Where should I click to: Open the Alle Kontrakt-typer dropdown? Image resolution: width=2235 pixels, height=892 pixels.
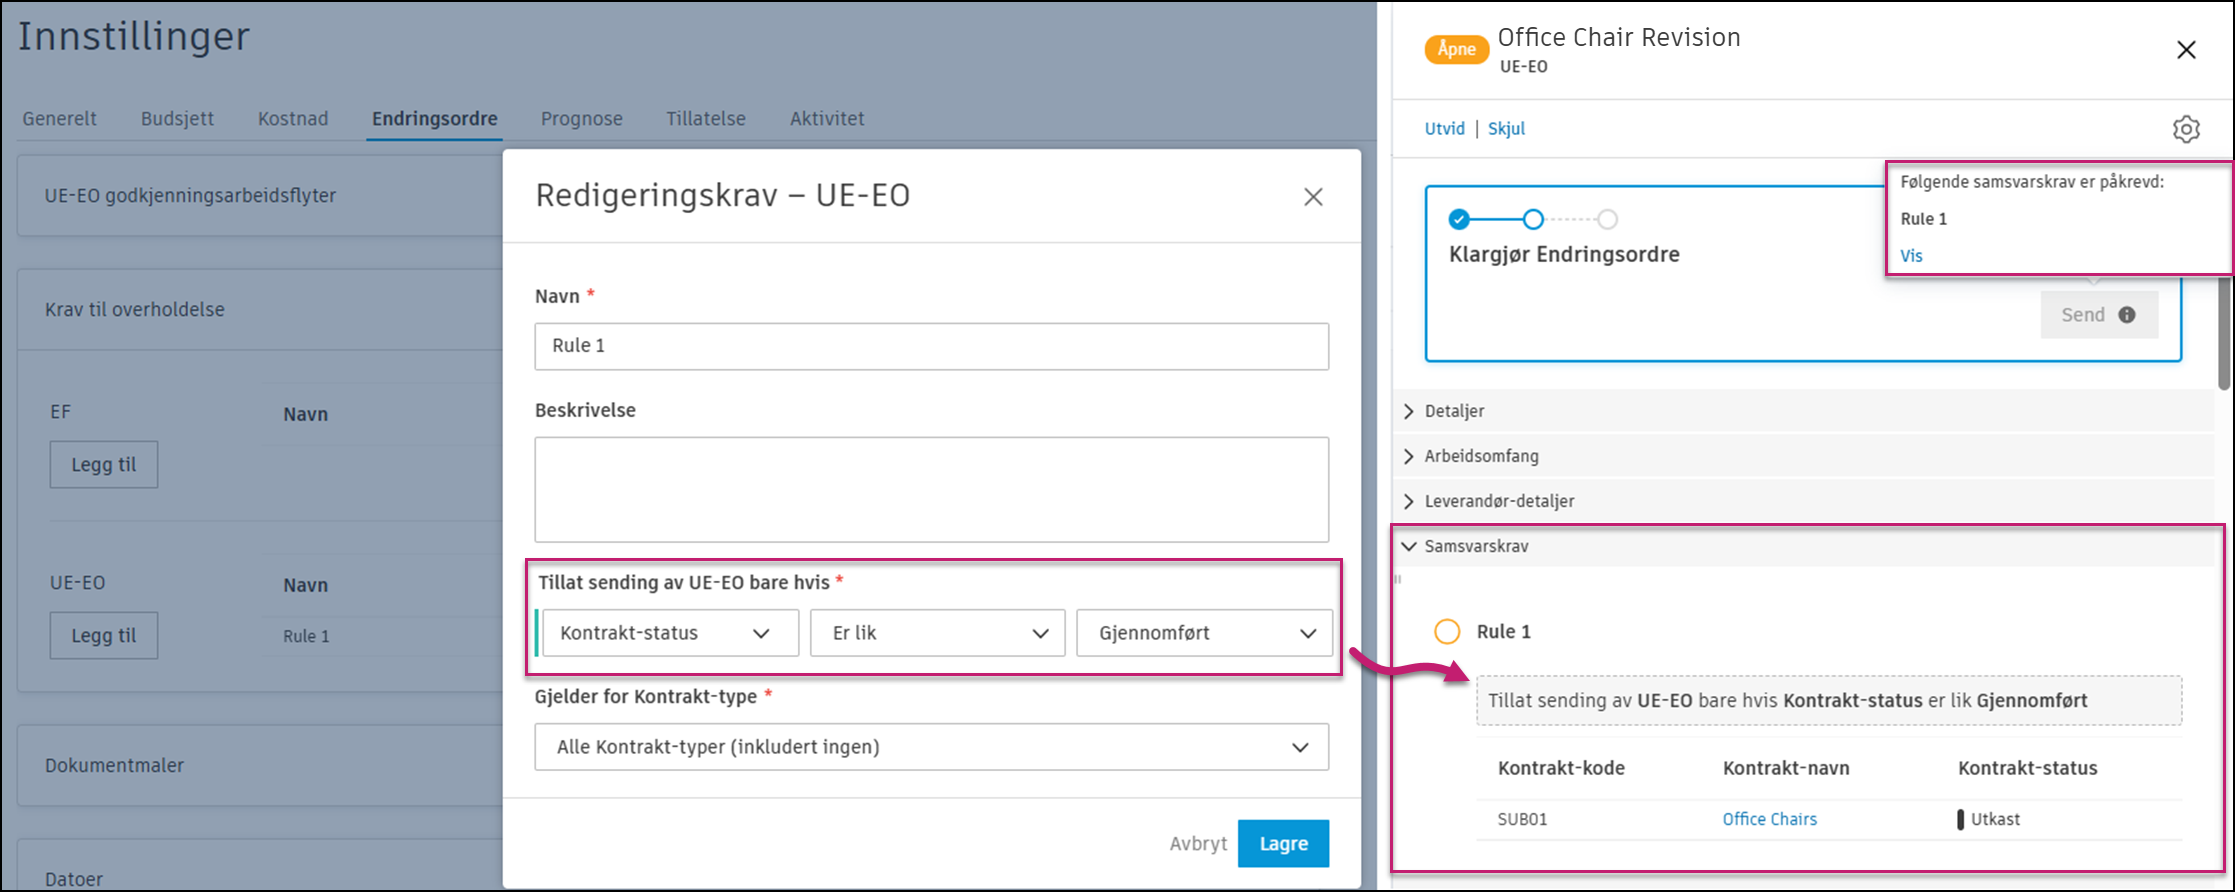point(931,747)
